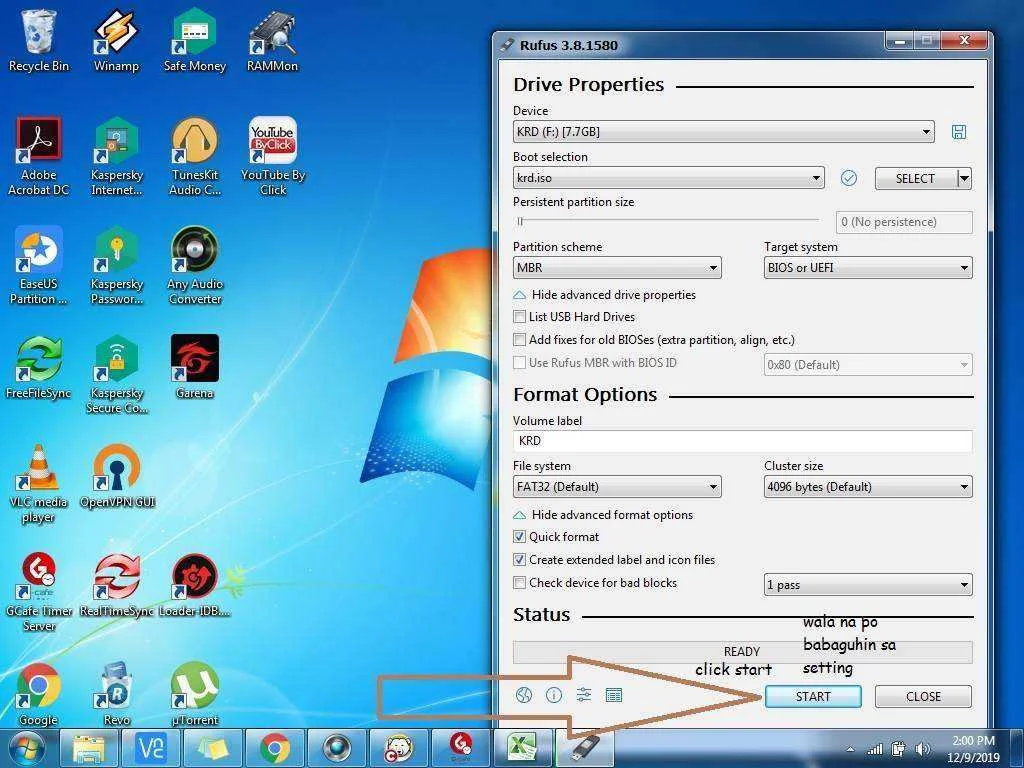Click the taskbar clock 2:00 PM

[973, 749]
